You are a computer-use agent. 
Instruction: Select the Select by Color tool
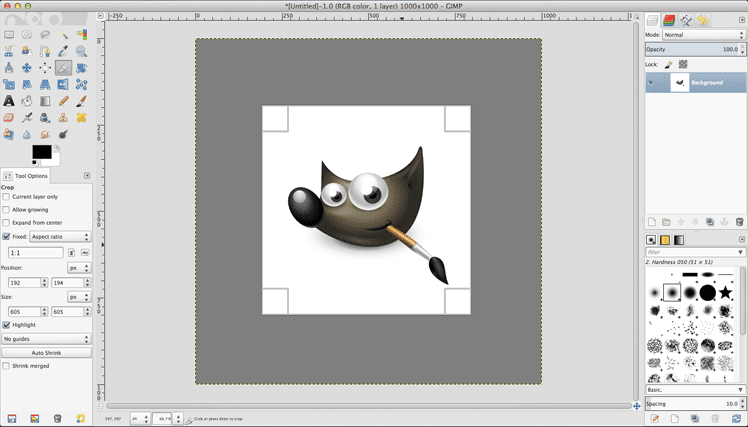[82, 34]
